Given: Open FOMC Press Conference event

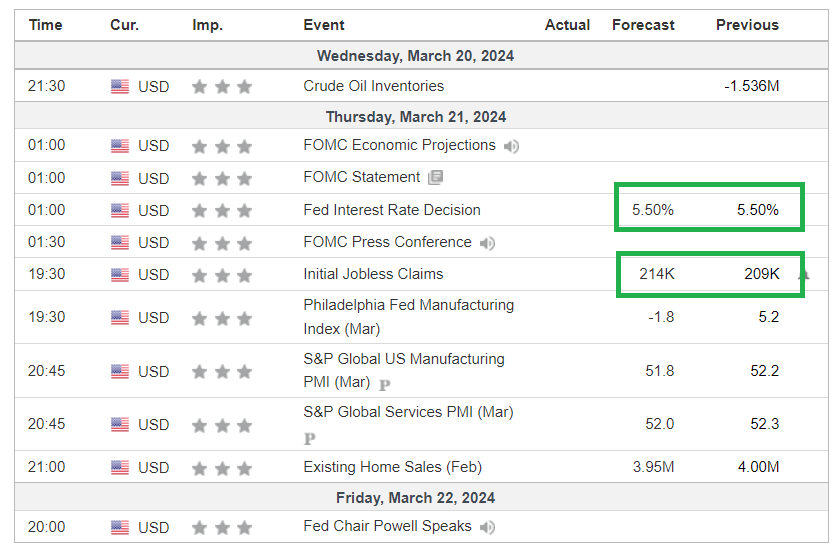Looking at the screenshot, I should click(387, 242).
